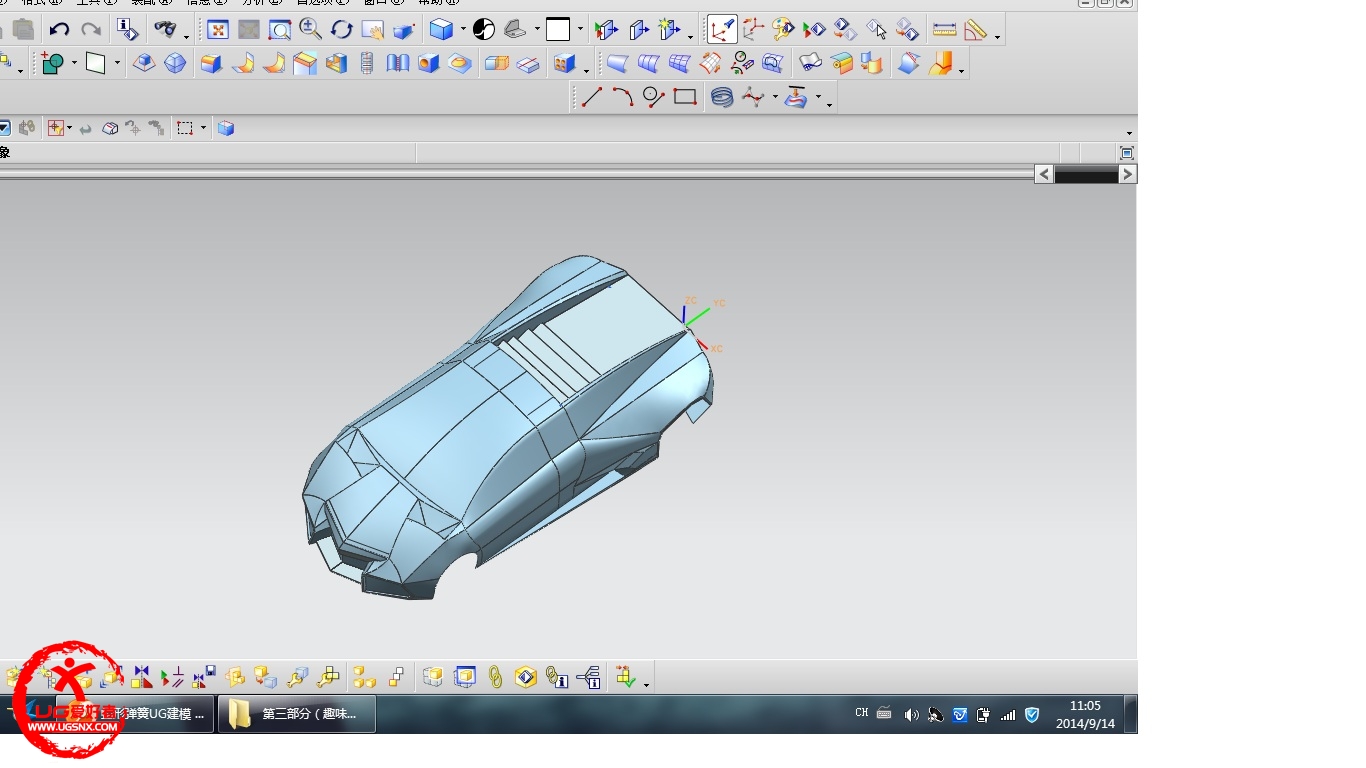
Task: Click the binoculars find icon
Action: pos(165,29)
